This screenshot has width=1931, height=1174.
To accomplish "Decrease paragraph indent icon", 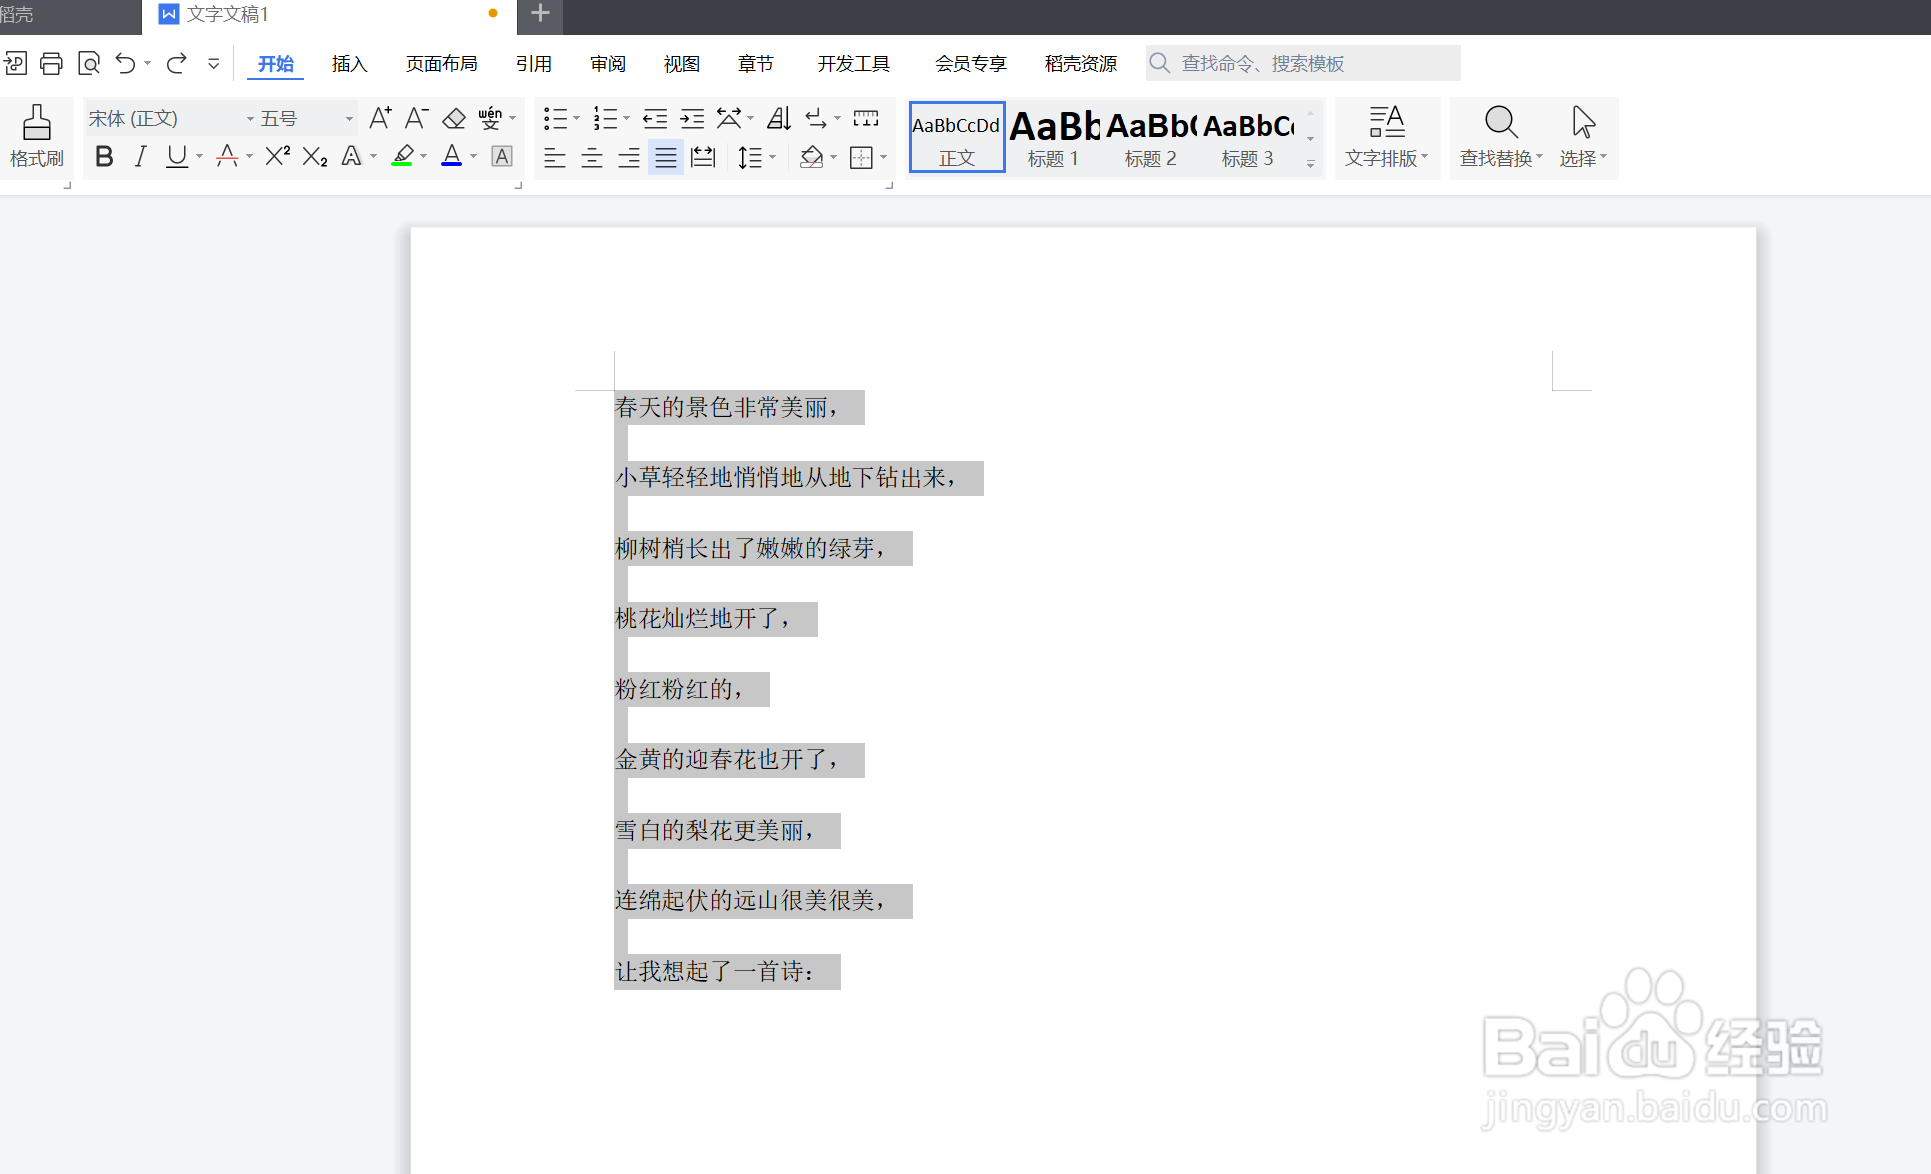I will pyautogui.click(x=655, y=119).
